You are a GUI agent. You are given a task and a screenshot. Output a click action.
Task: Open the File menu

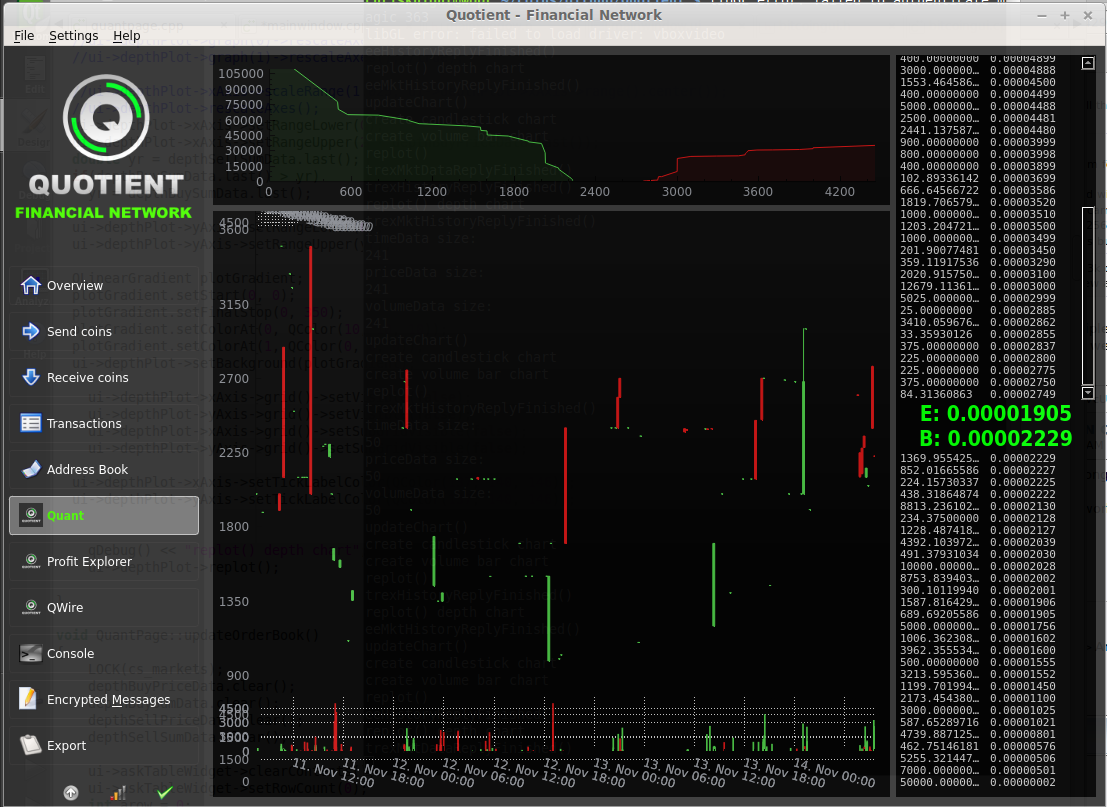[x=24, y=35]
